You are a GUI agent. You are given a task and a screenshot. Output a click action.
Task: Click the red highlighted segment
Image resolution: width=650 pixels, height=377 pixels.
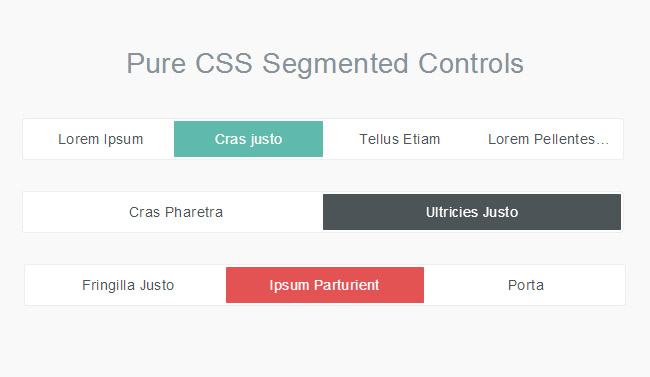[325, 285]
